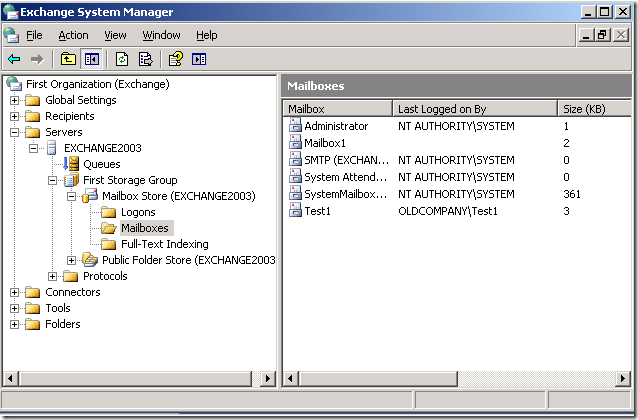The height and width of the screenshot is (420, 638).
Task: Restore the inner MMC child window
Action: click(x=603, y=35)
